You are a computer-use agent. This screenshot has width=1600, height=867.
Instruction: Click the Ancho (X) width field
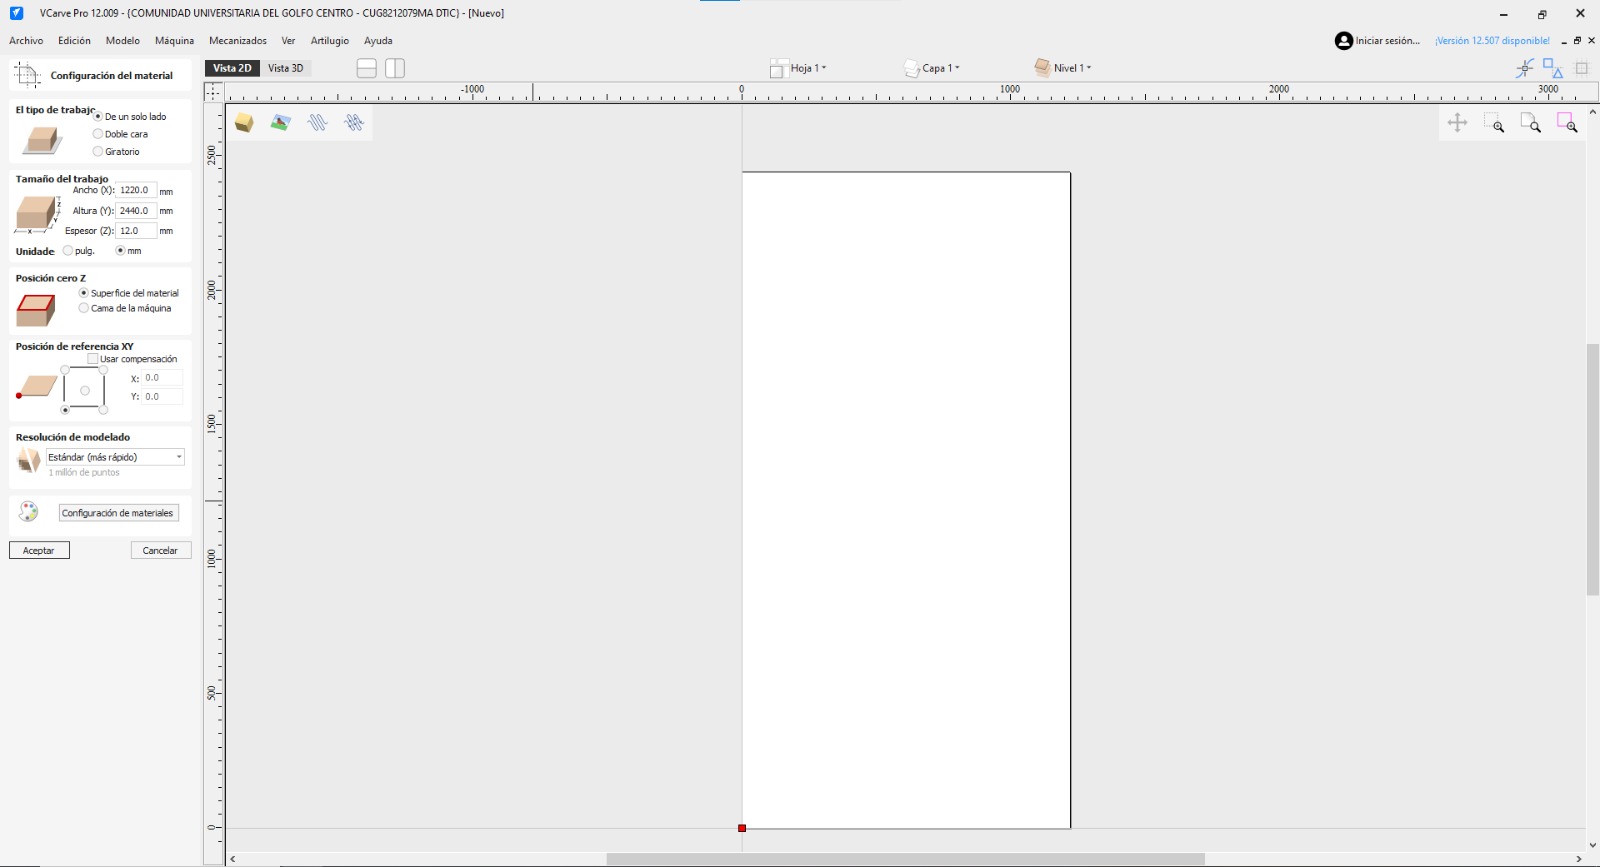coord(136,190)
